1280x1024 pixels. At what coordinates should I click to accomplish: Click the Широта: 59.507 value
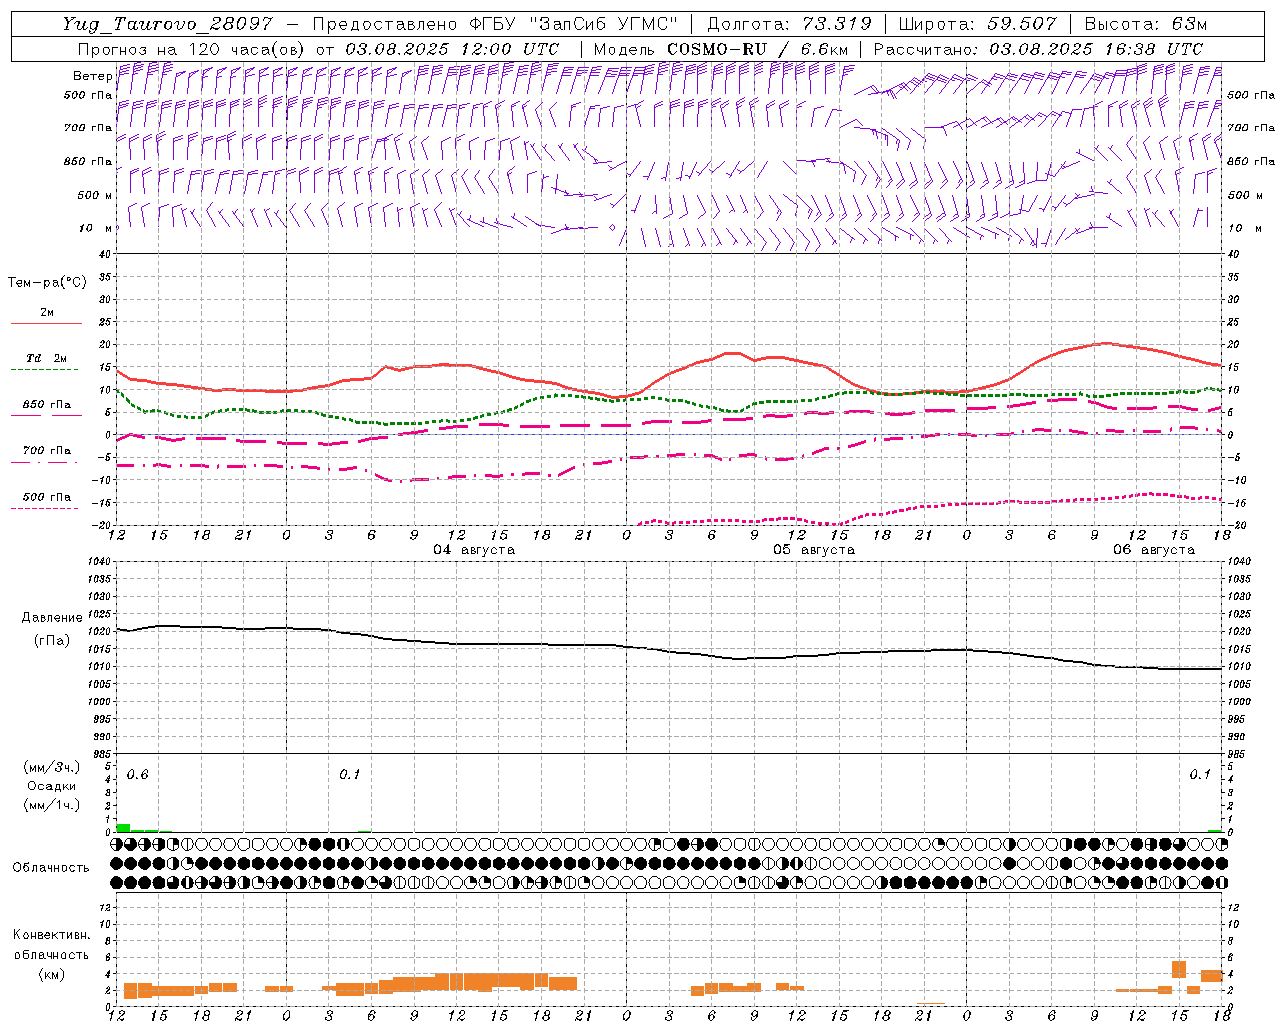[x=977, y=24]
